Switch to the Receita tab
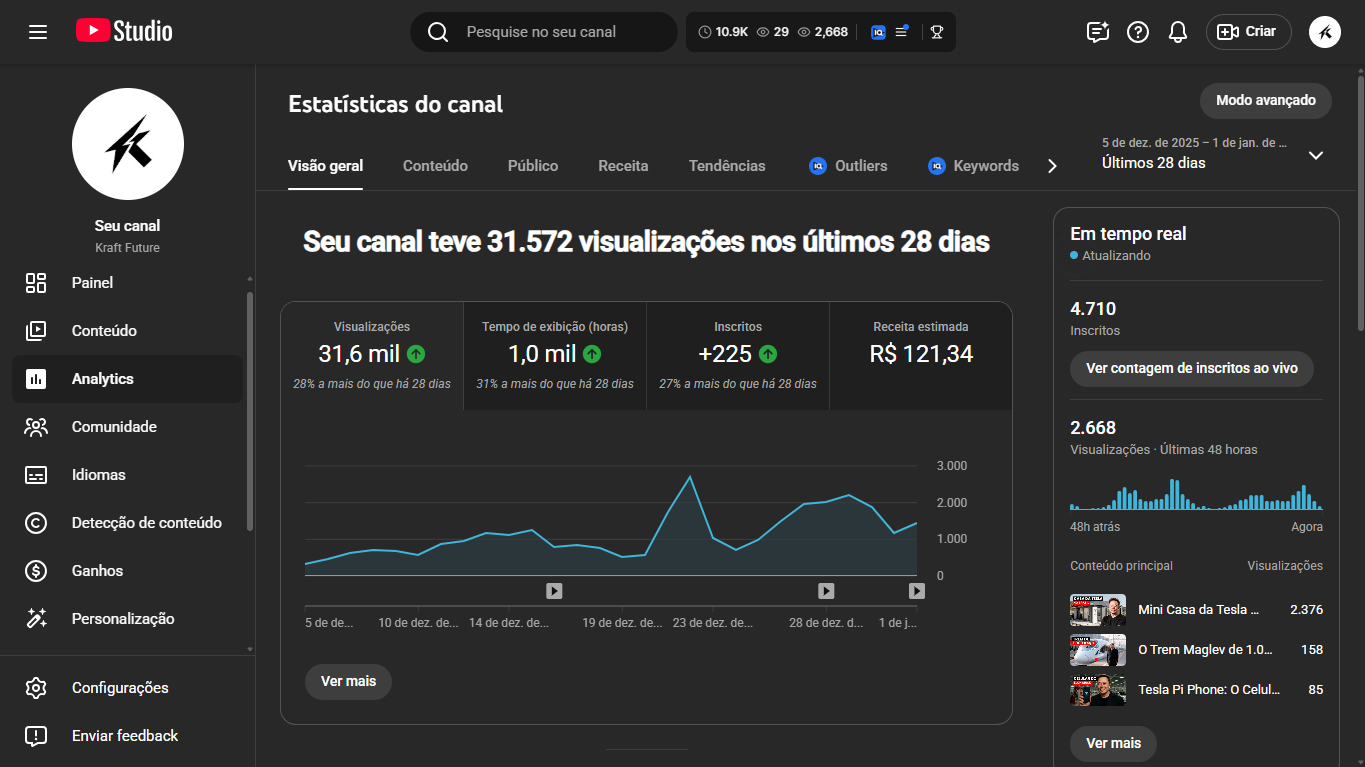This screenshot has height=767, width=1365. (623, 166)
